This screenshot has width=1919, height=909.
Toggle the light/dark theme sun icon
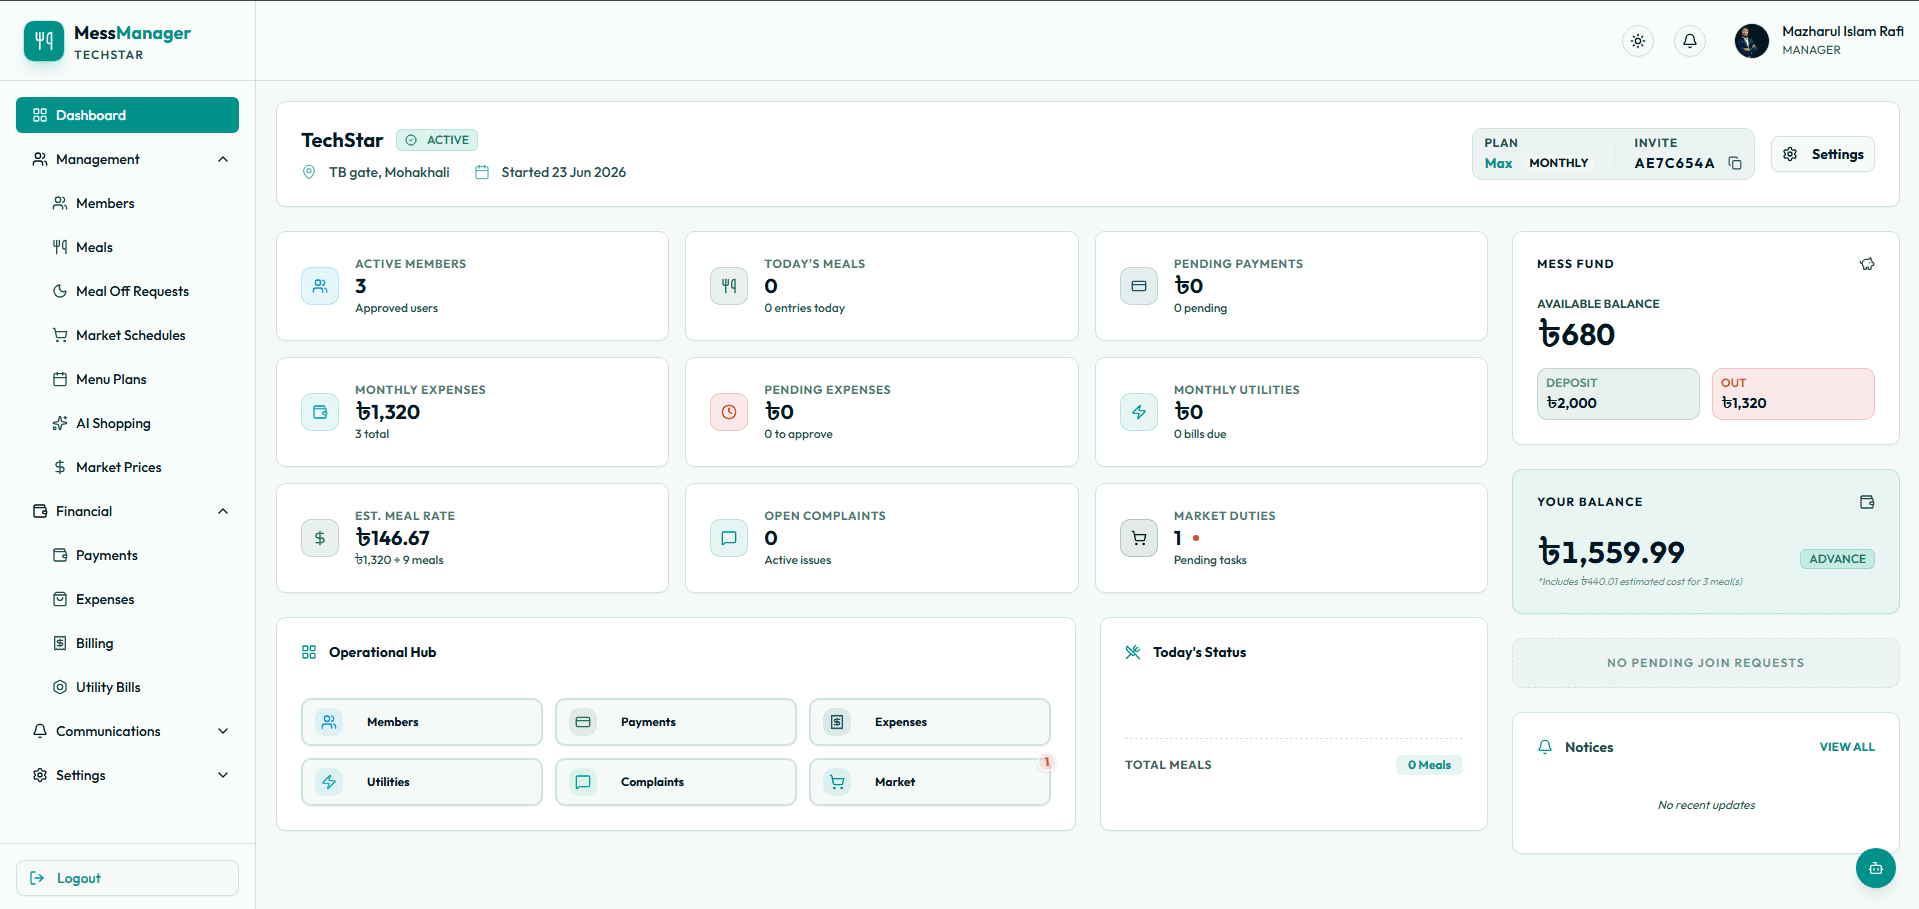pos(1638,41)
